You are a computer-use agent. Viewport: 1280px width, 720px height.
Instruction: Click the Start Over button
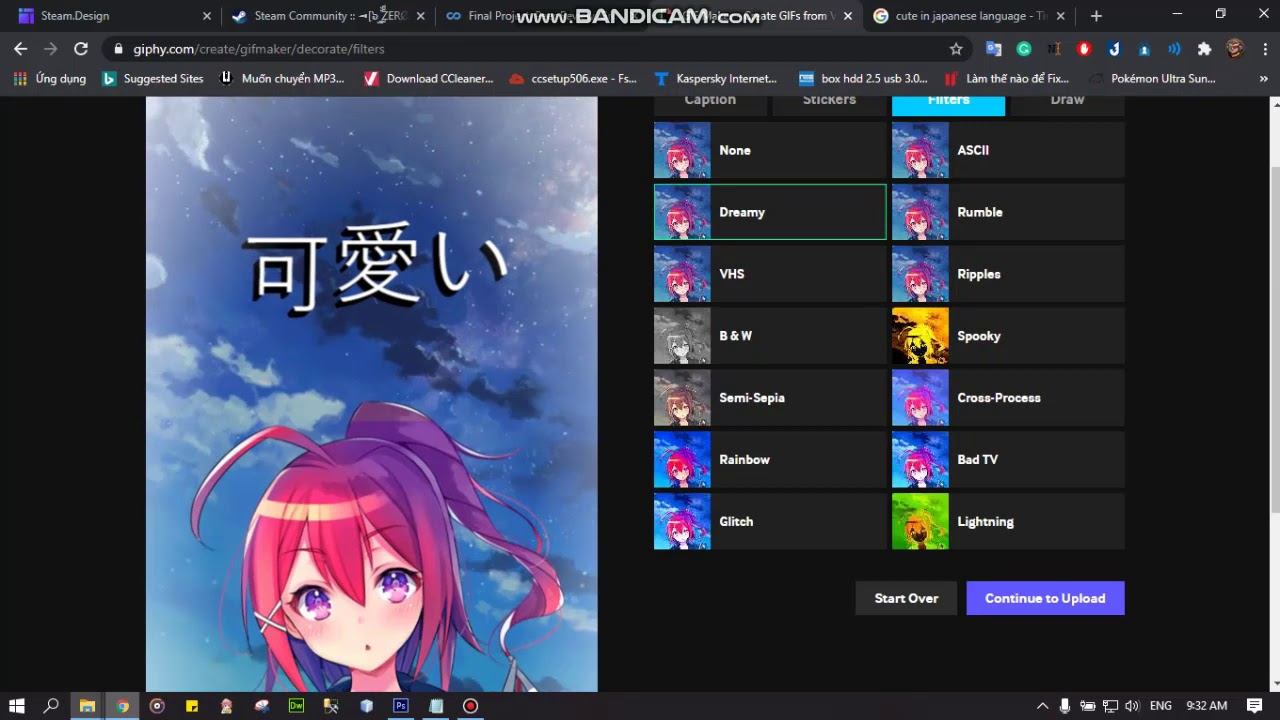[x=906, y=598]
